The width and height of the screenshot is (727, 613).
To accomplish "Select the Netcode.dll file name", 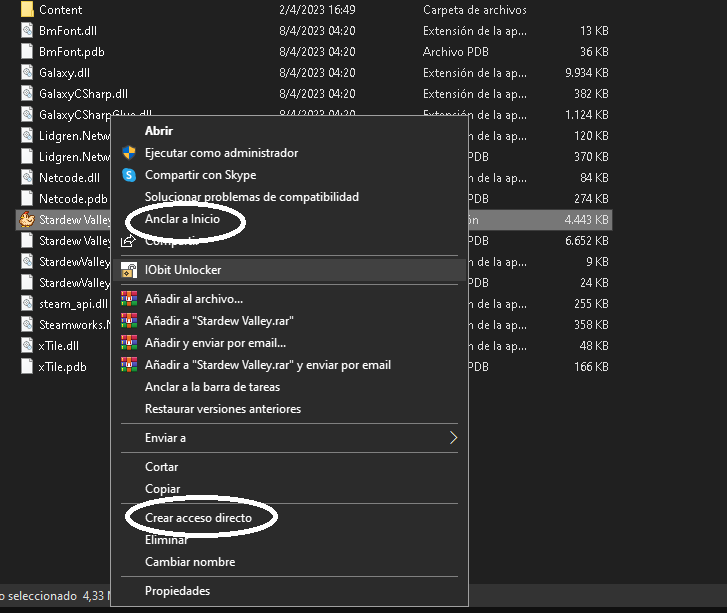I will [69, 178].
